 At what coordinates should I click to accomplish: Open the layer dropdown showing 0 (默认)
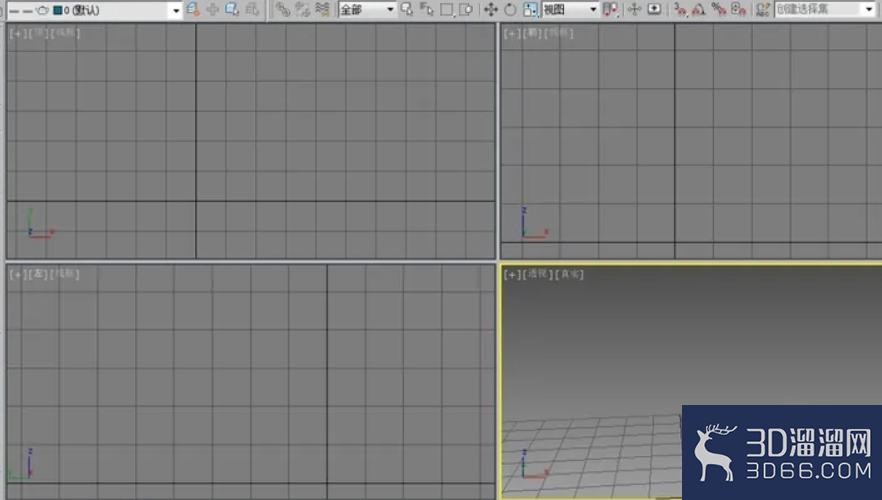(x=94, y=10)
